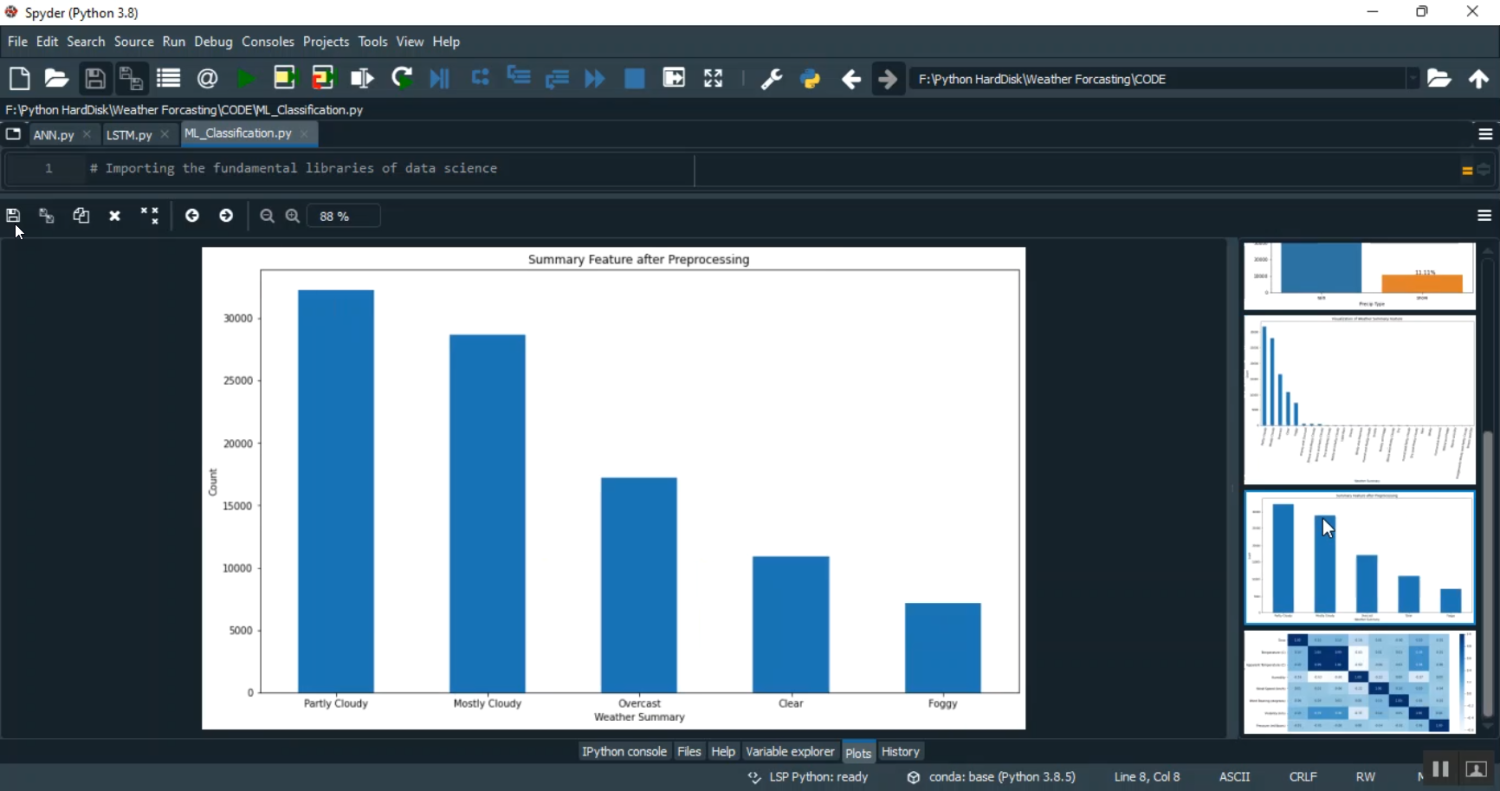1500x791 pixels.
Task: Open the Debug menu
Action: [213, 42]
